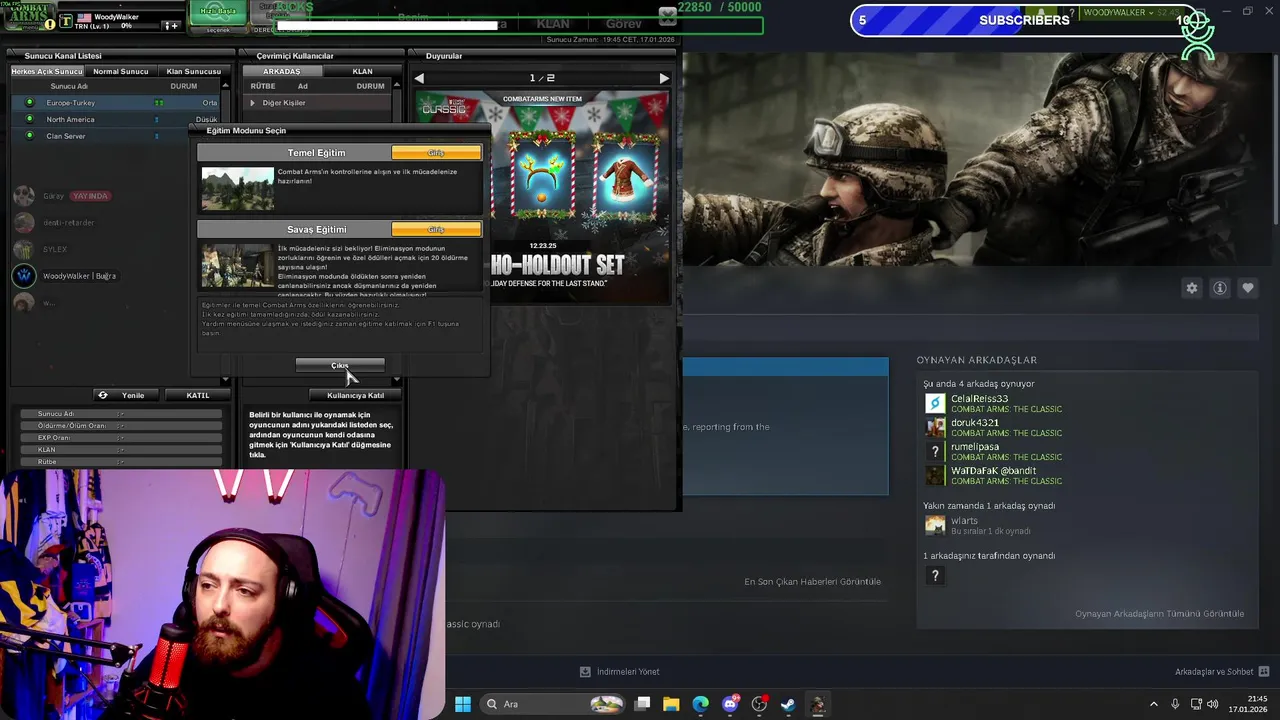Open Combat Arms taskbar icon
This screenshot has height=720, width=1280.
tap(817, 704)
